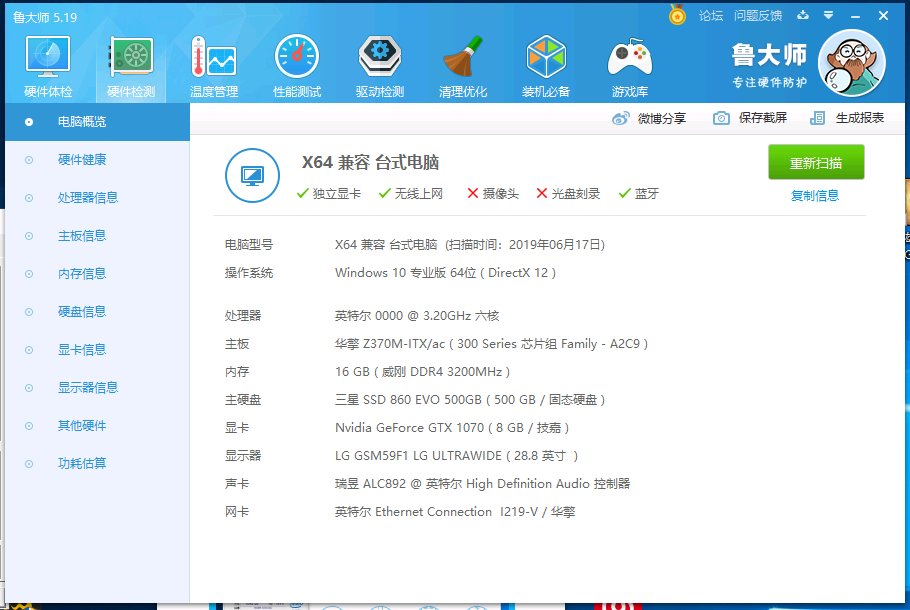The image size is (910, 610).
Task: Click the 鲁大师 mascot avatar
Action: click(851, 62)
